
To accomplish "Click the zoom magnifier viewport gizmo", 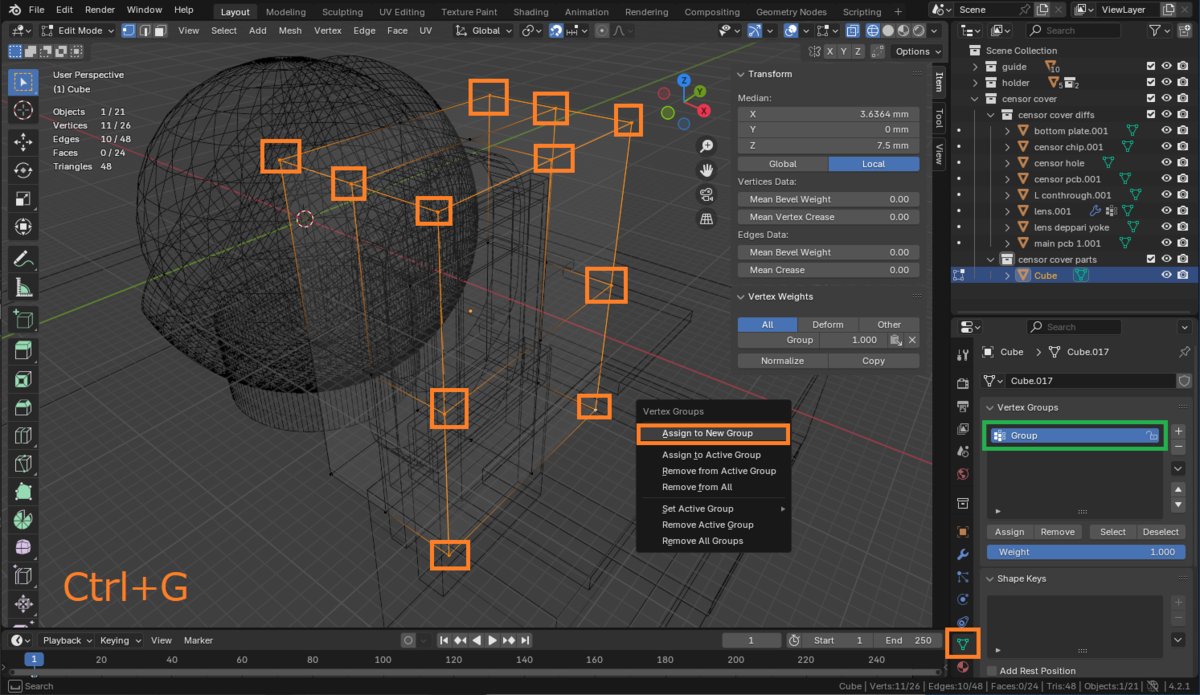I will click(x=706, y=146).
